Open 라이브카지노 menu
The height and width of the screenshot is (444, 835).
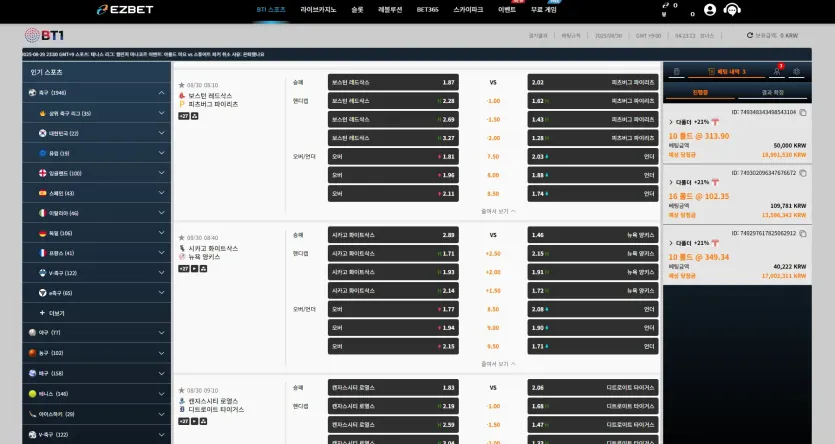pos(318,10)
